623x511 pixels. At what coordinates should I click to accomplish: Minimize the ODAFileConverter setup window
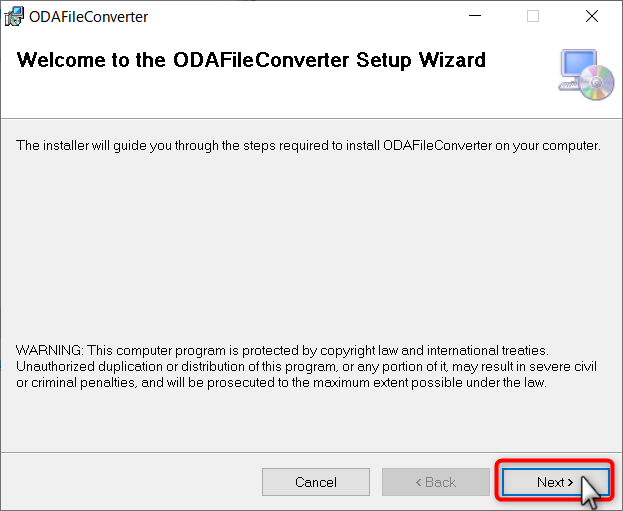coord(475,16)
